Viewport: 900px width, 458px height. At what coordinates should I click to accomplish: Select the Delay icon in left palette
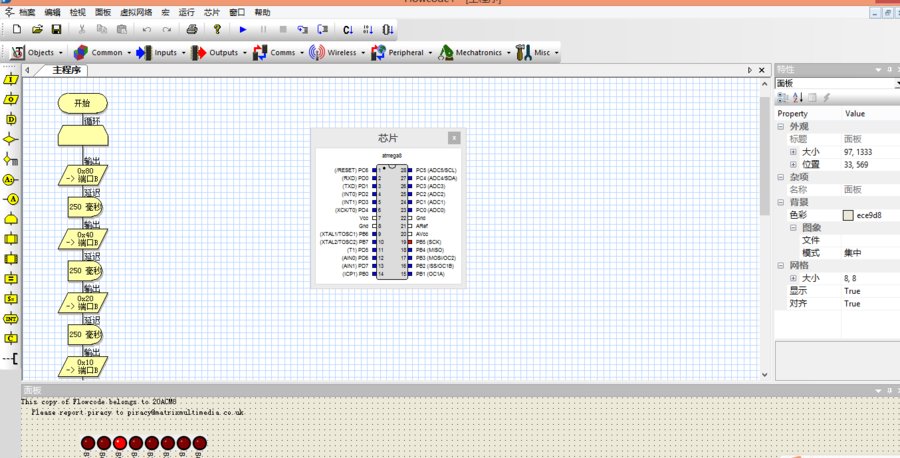point(11,119)
